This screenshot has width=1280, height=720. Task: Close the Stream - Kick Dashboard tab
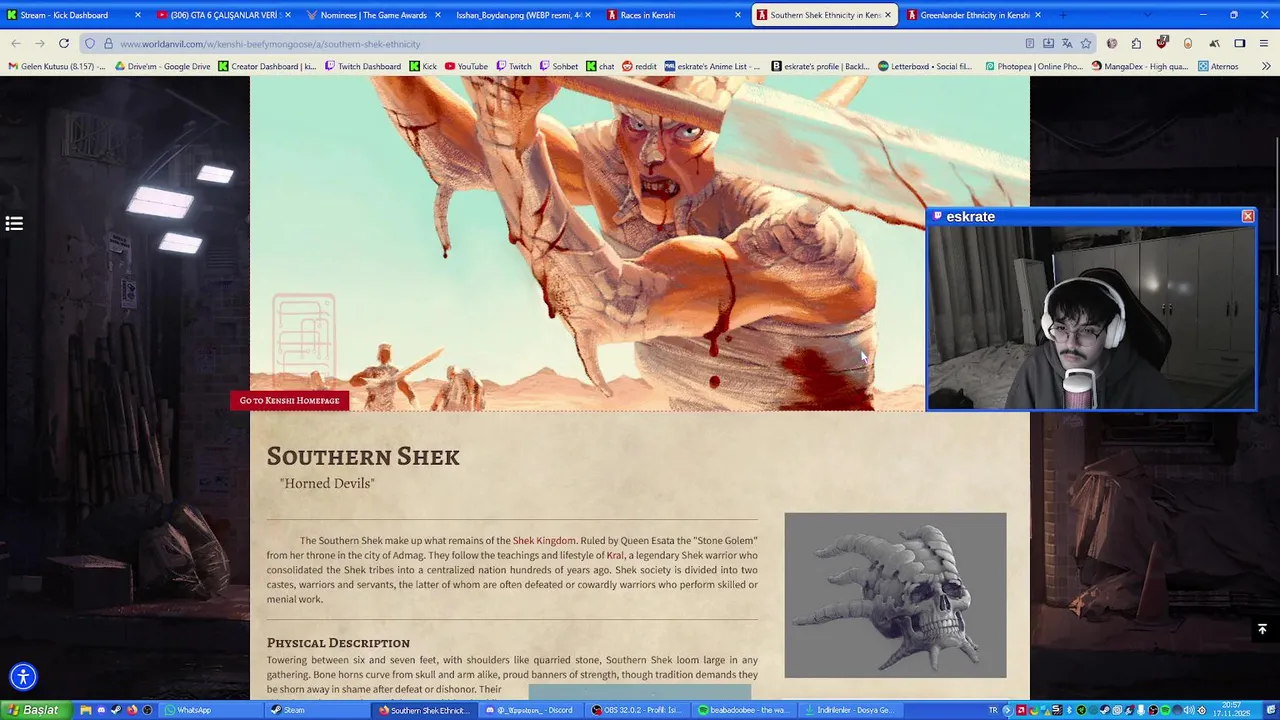click(x=137, y=15)
